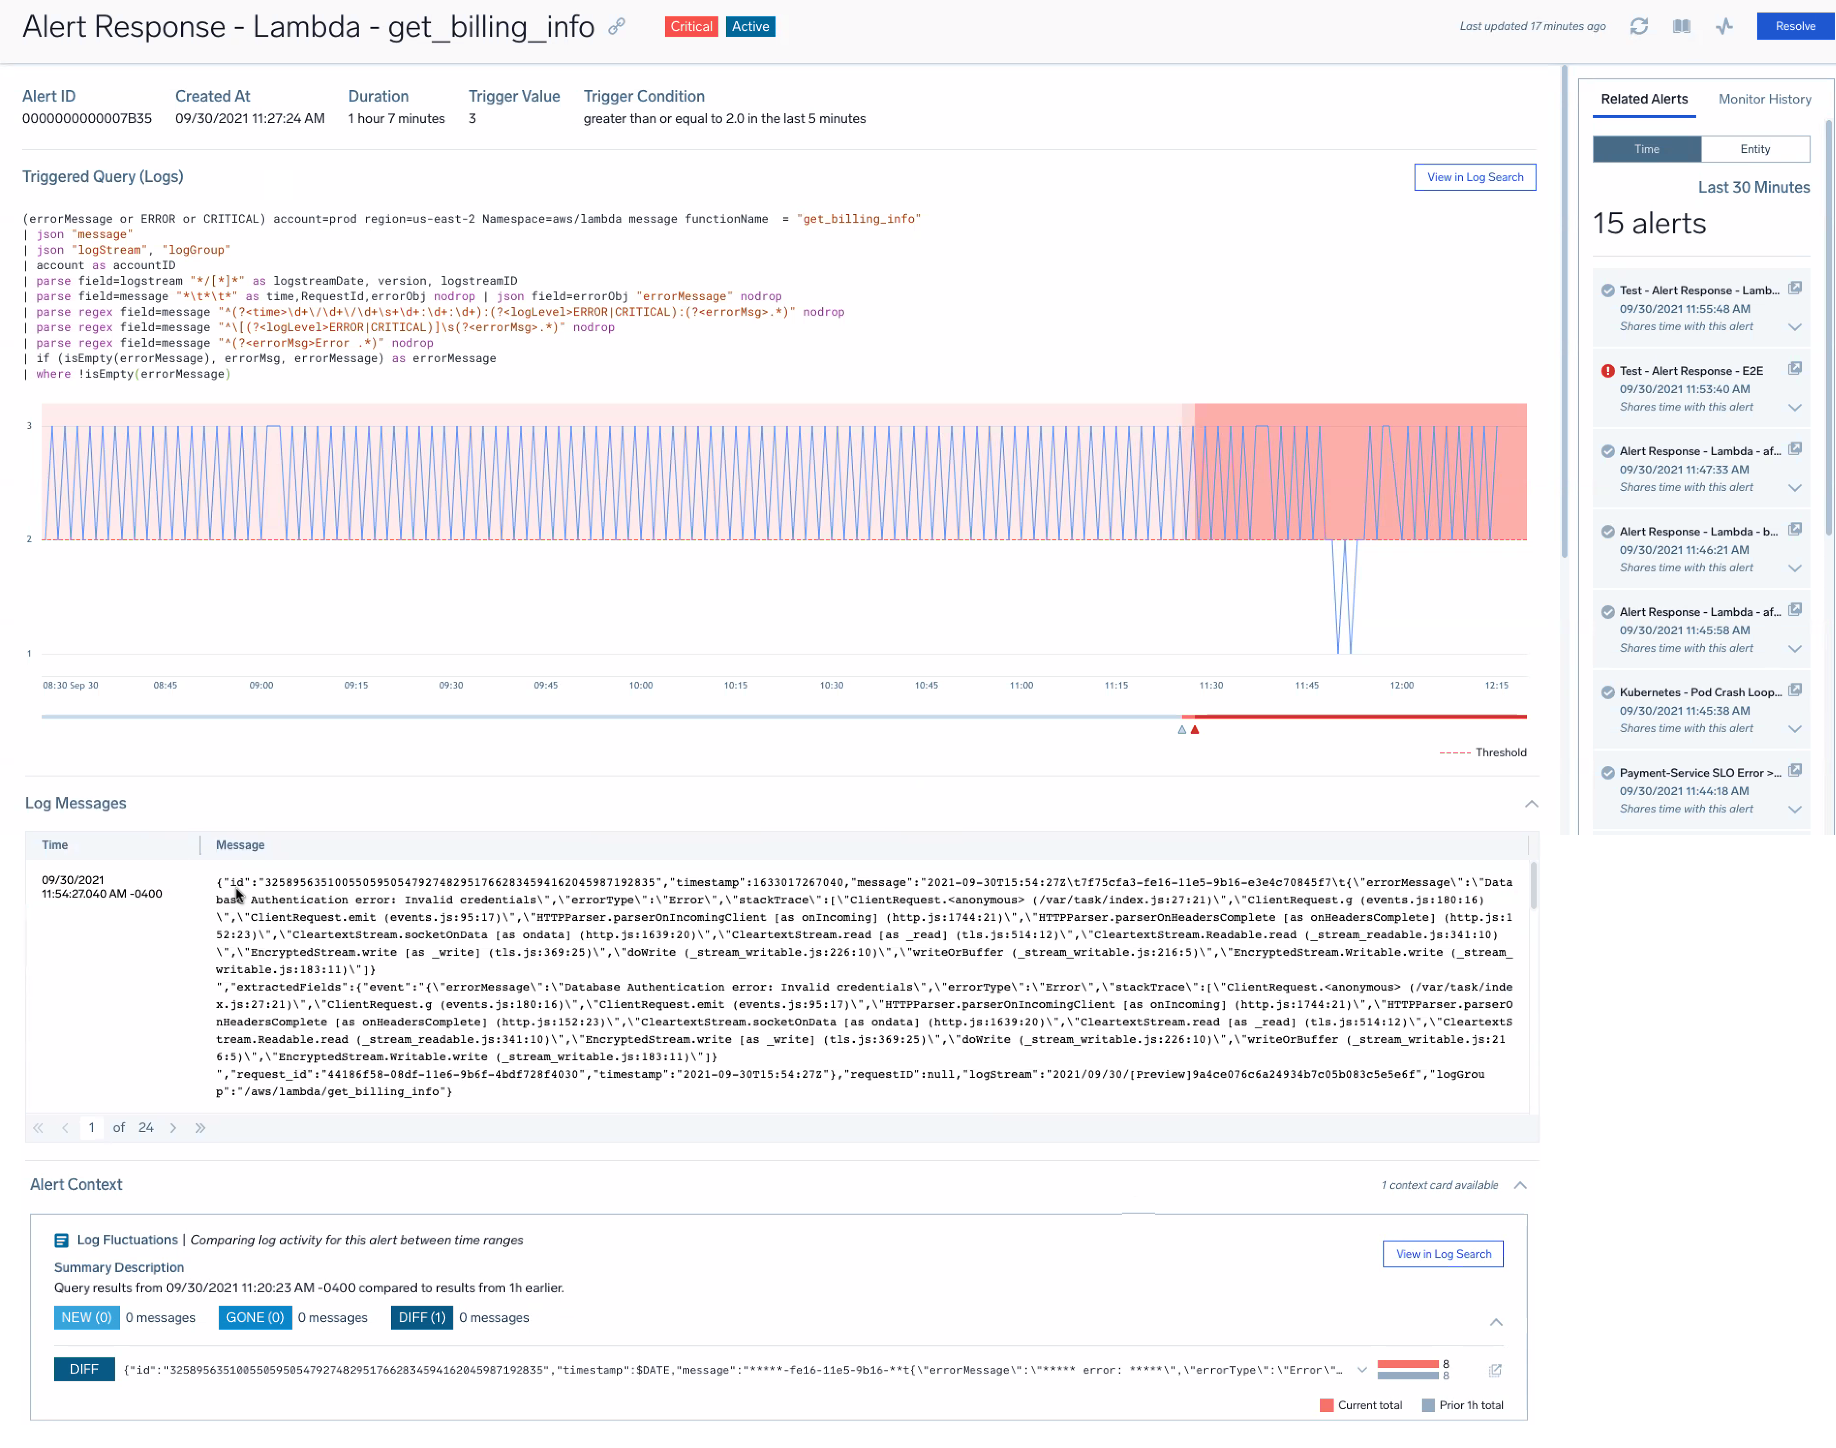Collapse the Log Messages section

1531,803
